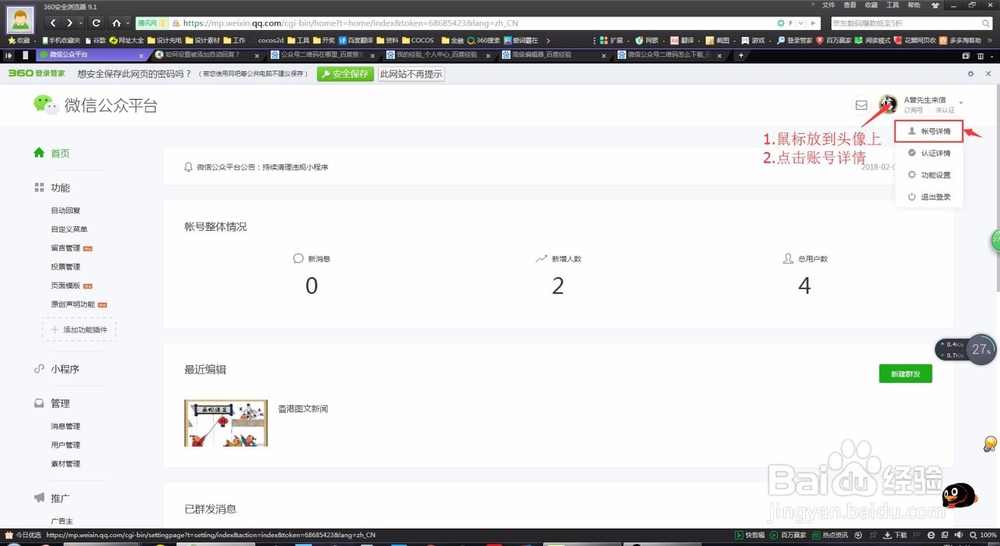The height and width of the screenshot is (546, 1000).
Task: Open the 查看 menu
Action: (x=849, y=5)
